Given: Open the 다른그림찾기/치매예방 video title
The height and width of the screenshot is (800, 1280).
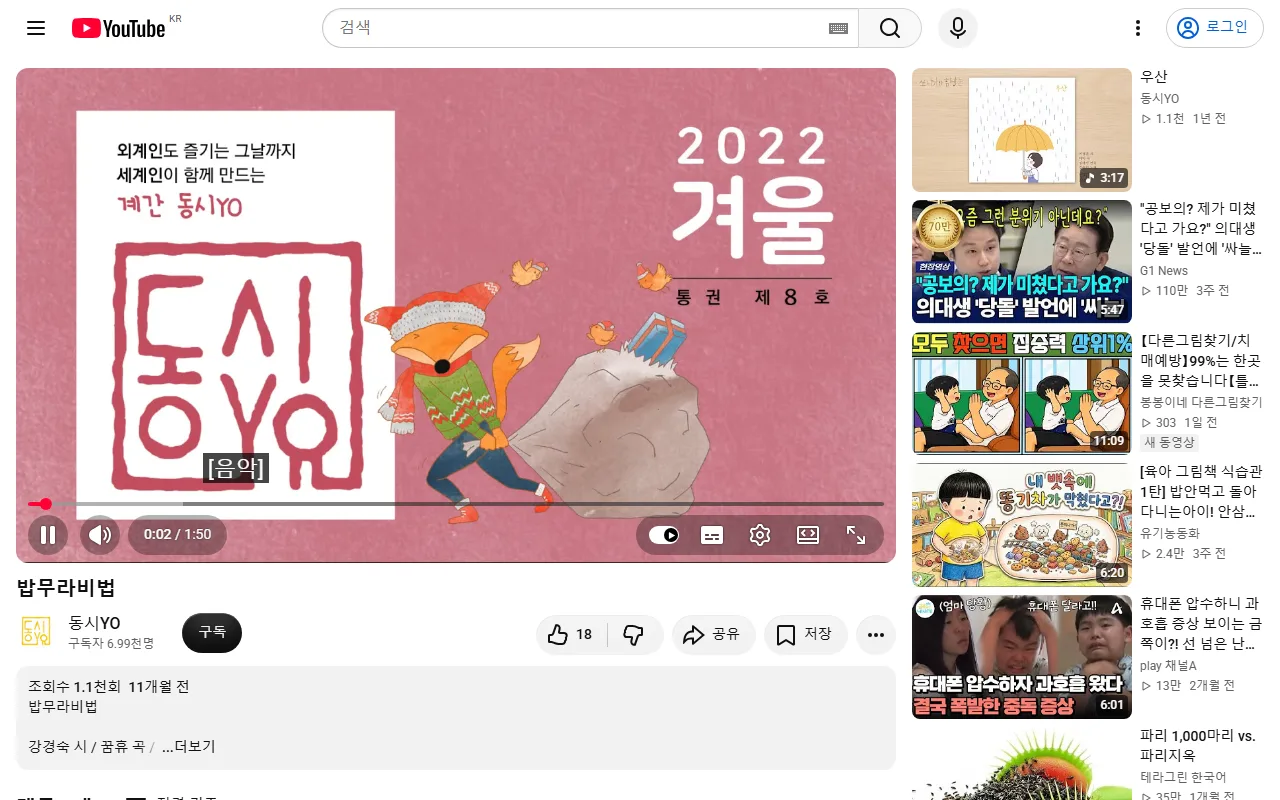Looking at the screenshot, I should [1201, 361].
